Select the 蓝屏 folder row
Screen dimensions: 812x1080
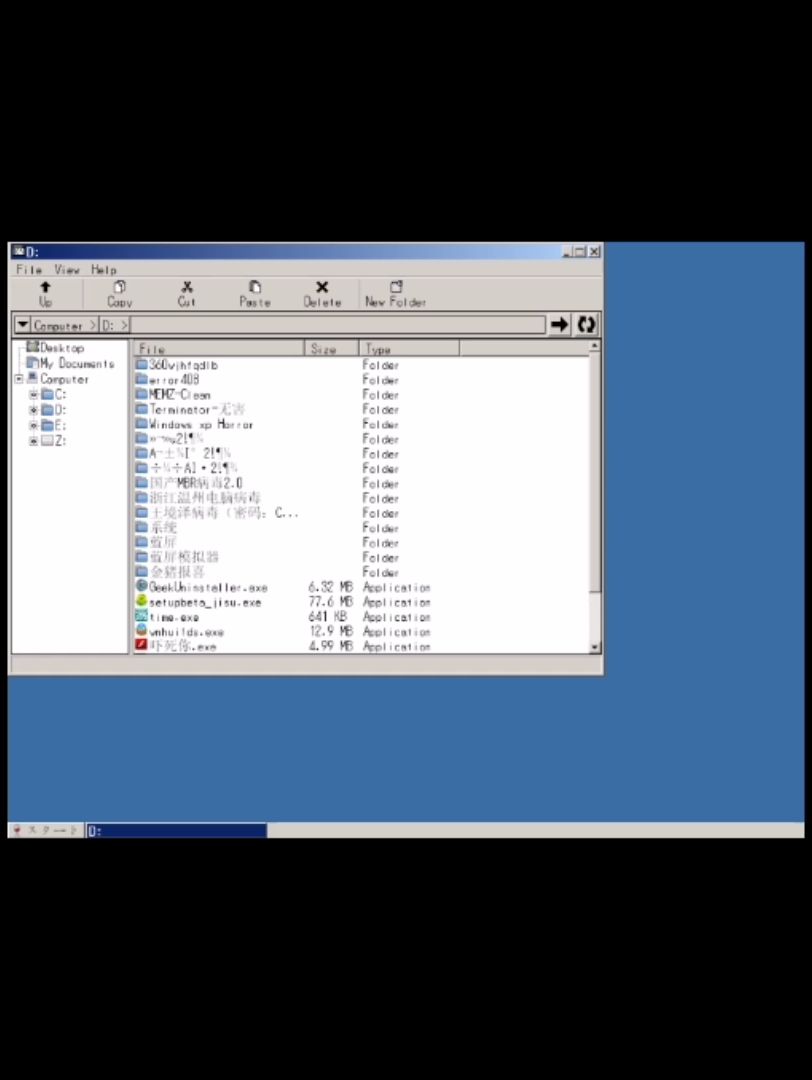coord(362,542)
